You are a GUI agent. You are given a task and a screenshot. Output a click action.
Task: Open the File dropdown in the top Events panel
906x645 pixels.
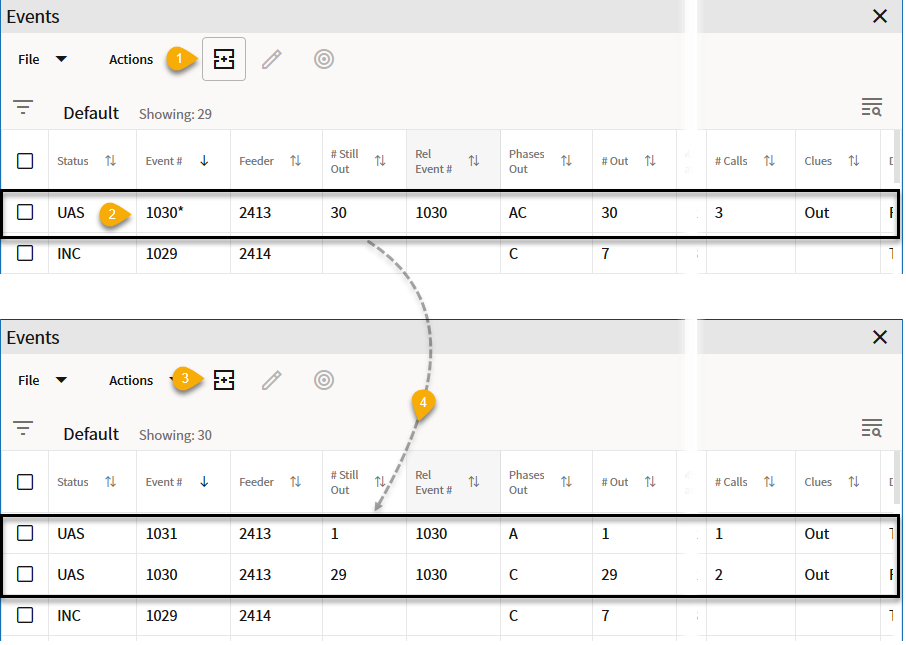click(42, 59)
